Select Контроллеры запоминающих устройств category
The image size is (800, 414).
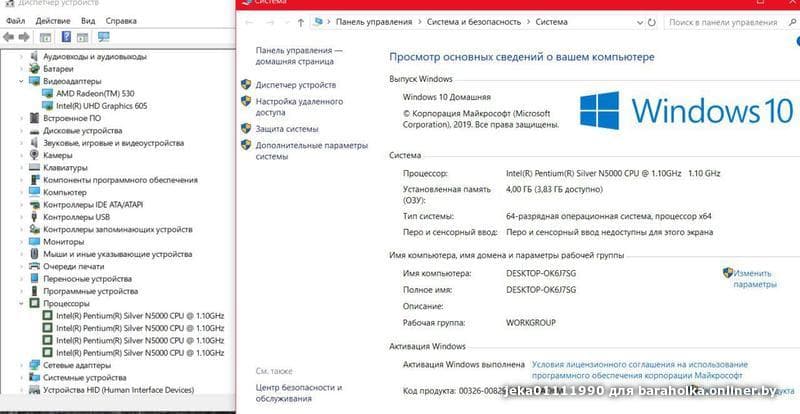click(x=117, y=229)
